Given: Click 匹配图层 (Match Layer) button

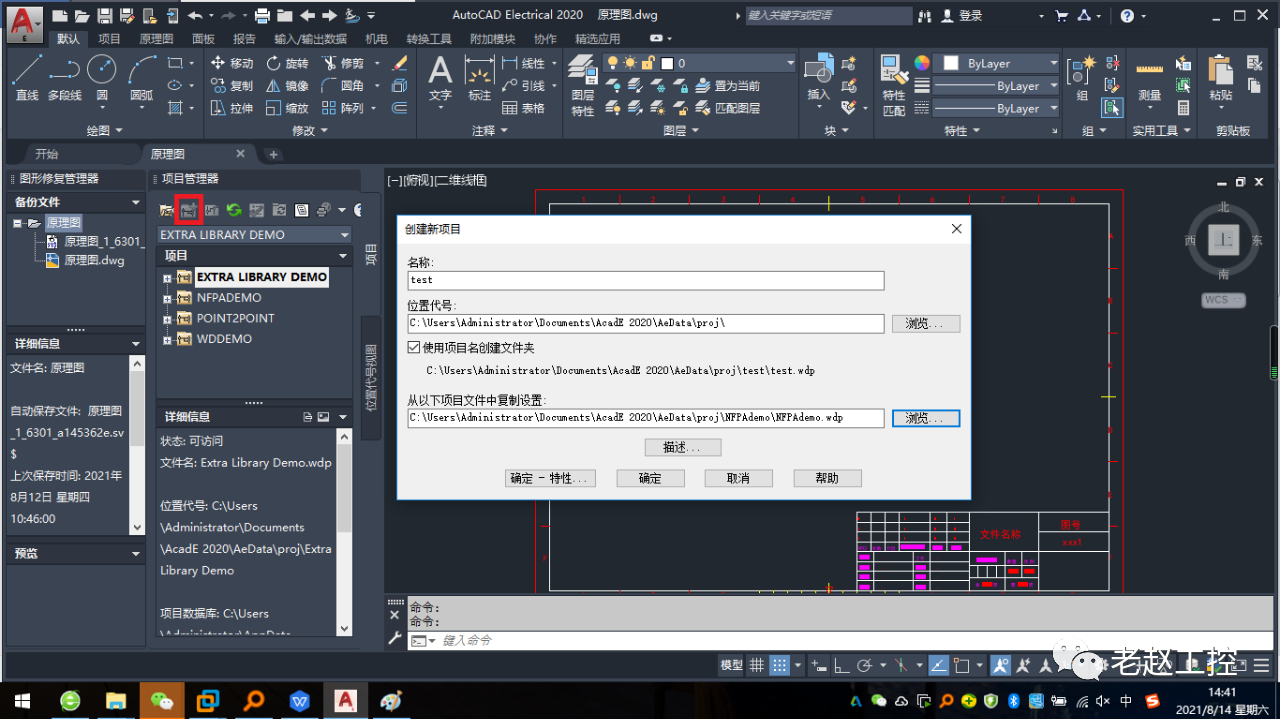Looking at the screenshot, I should 727,108.
